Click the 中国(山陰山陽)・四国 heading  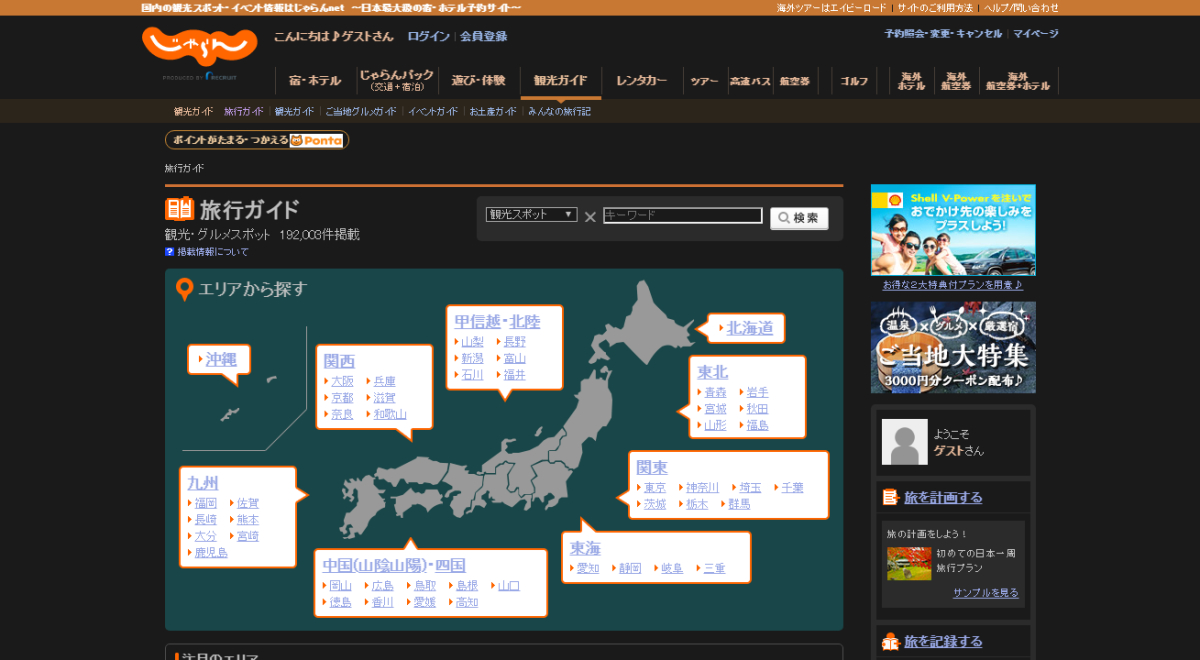tap(394, 565)
